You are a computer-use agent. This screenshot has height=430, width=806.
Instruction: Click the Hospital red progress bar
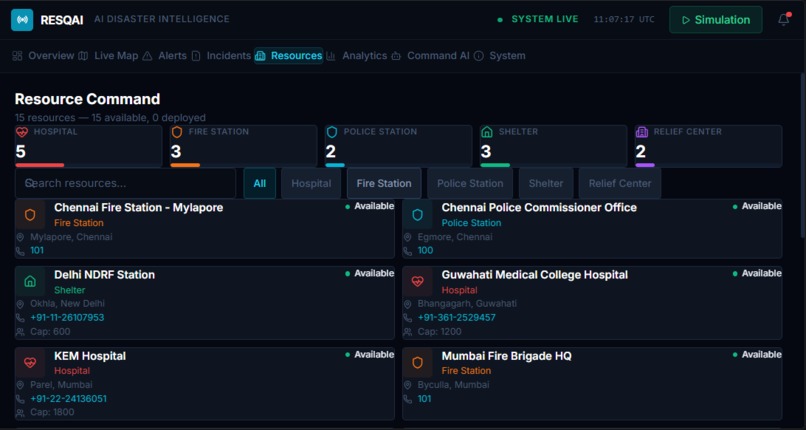pyautogui.click(x=40, y=165)
